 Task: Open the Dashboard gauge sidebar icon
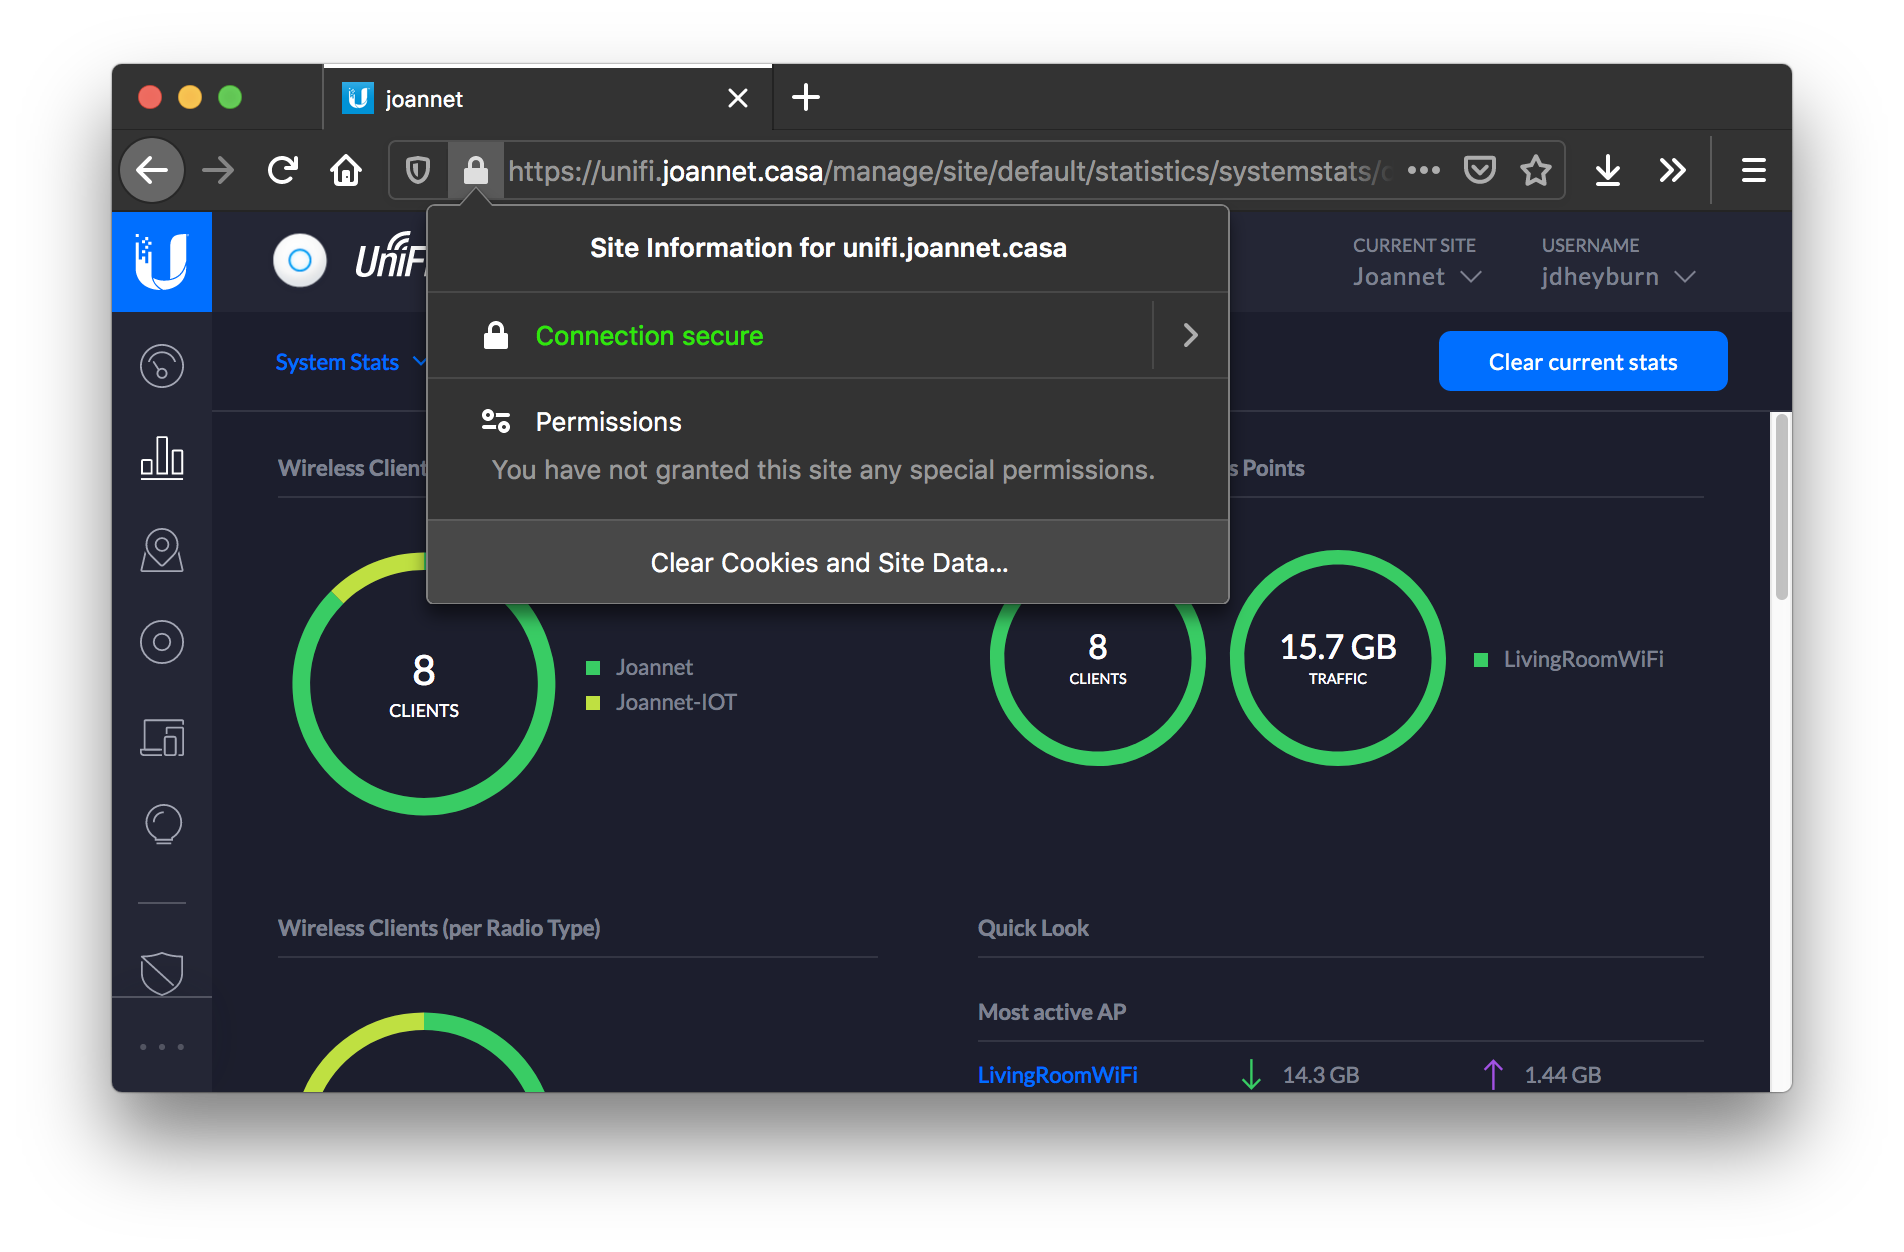click(162, 366)
